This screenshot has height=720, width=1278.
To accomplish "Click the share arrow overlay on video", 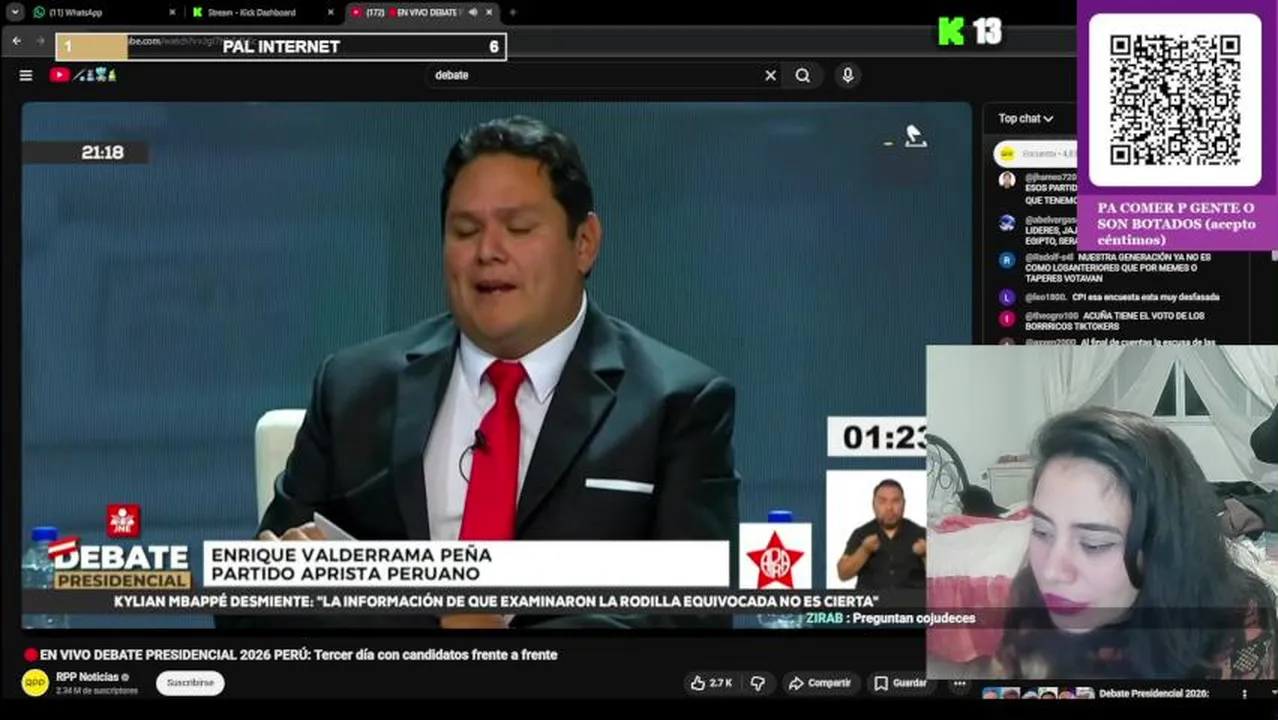I will (915, 136).
